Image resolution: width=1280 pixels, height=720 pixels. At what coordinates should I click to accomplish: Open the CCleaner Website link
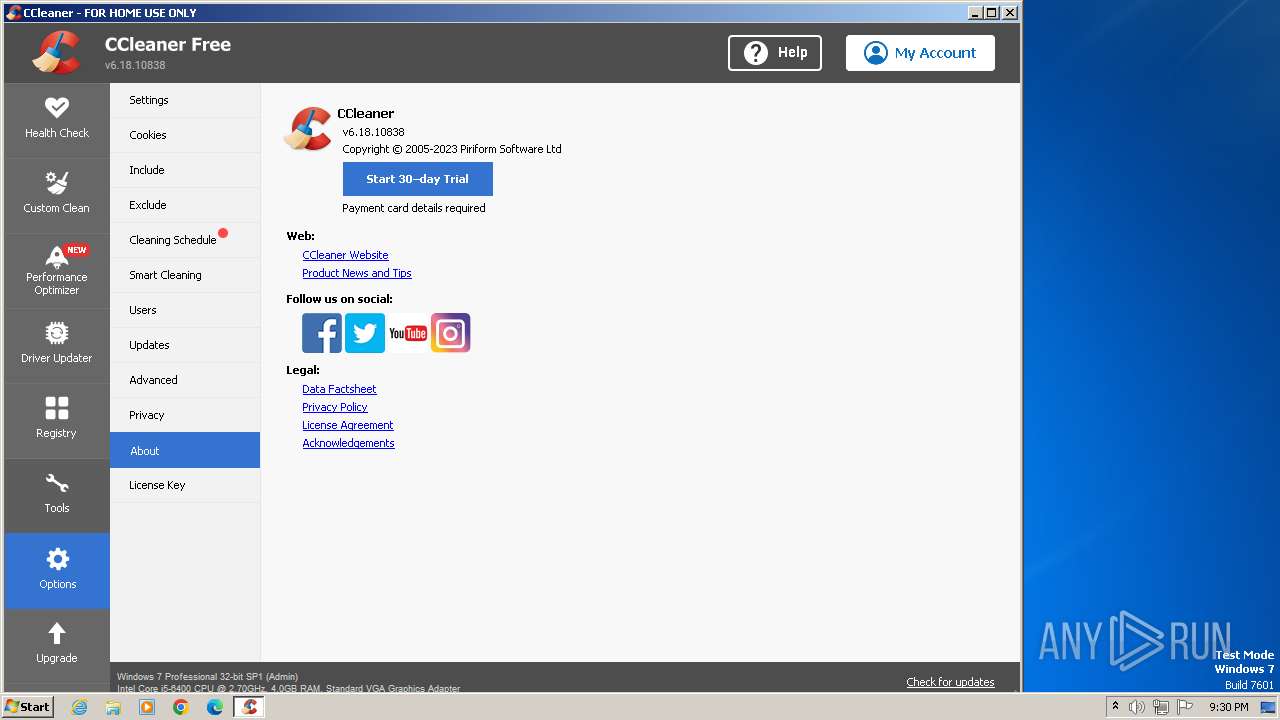click(345, 255)
